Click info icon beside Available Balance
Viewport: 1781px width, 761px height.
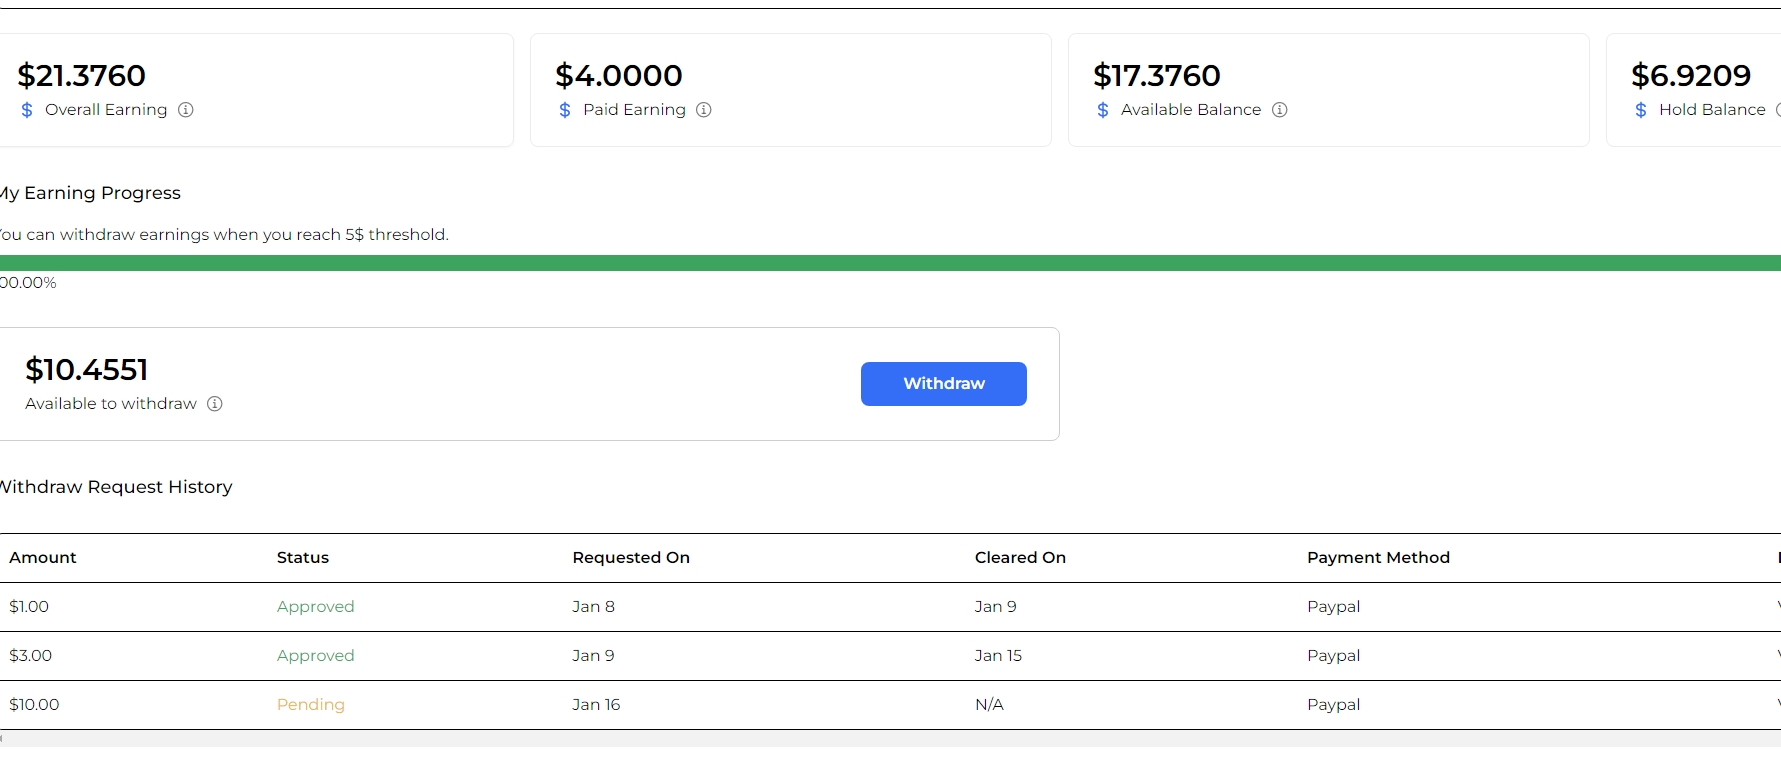coord(1279,110)
